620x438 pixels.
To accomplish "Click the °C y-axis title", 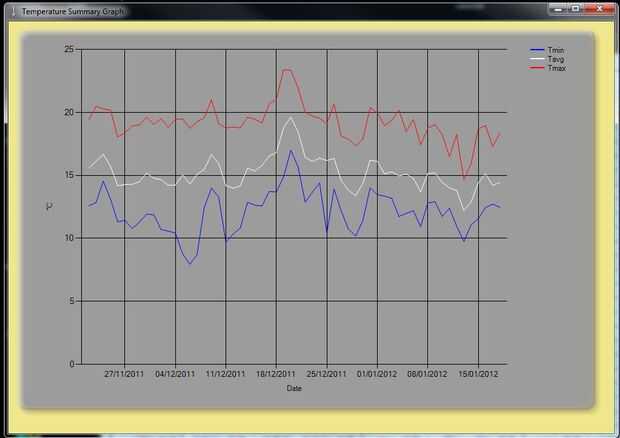I will 49,206.
